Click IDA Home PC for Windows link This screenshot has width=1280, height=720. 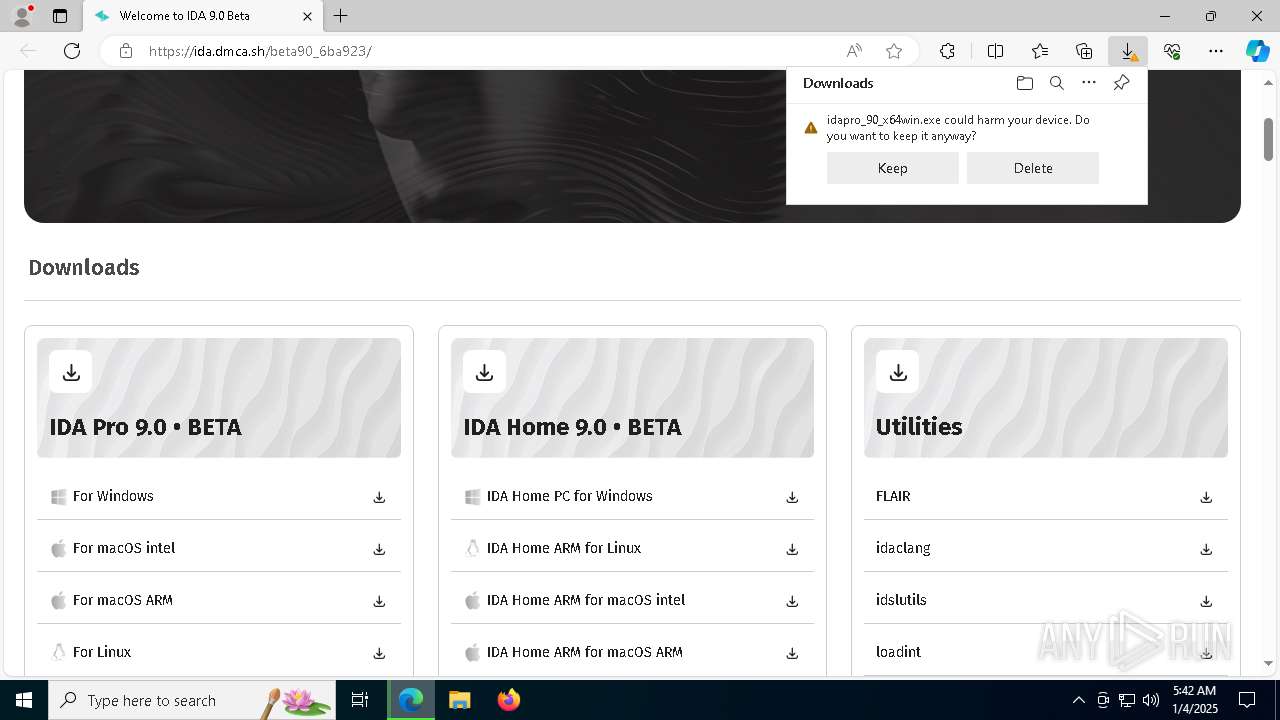pos(569,496)
